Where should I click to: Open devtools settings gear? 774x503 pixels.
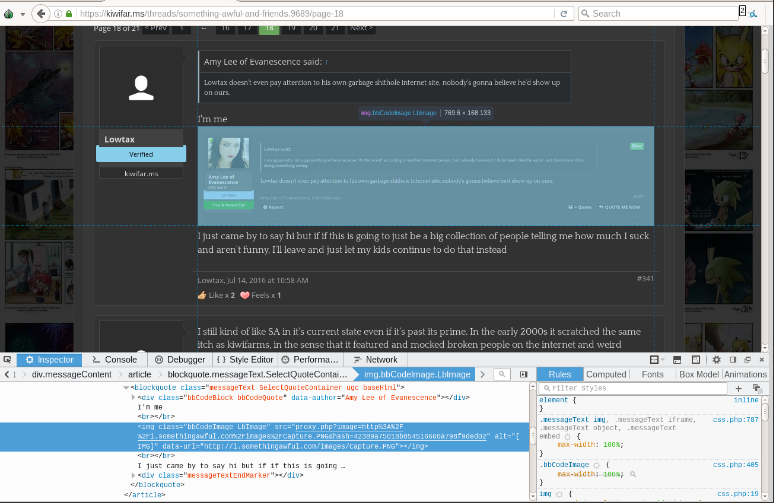[x=716, y=359]
